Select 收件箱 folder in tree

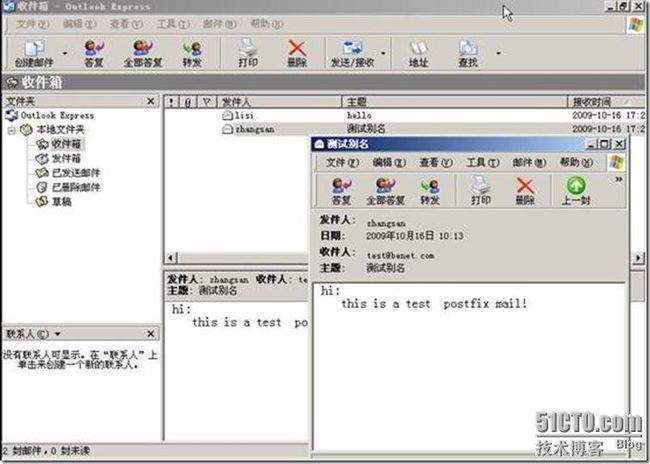pos(60,144)
